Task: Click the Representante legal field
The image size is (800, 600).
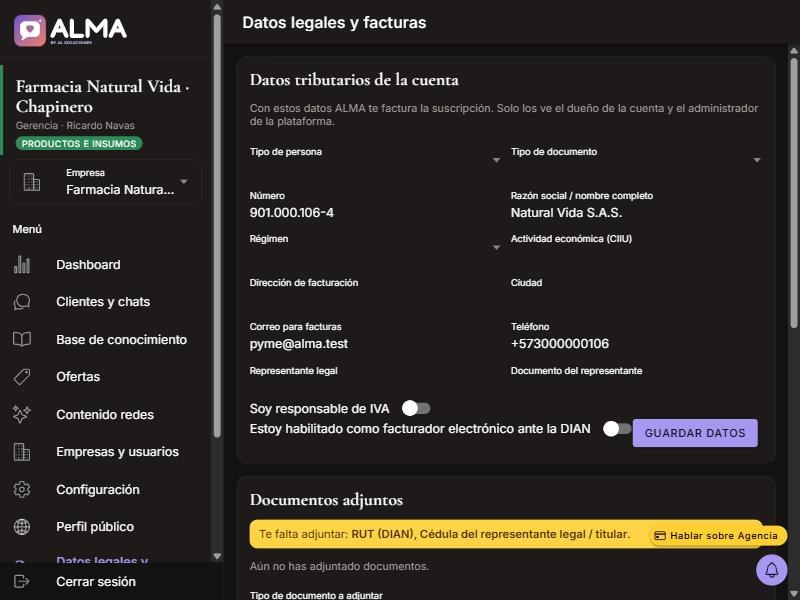Action: pyautogui.click(x=374, y=379)
